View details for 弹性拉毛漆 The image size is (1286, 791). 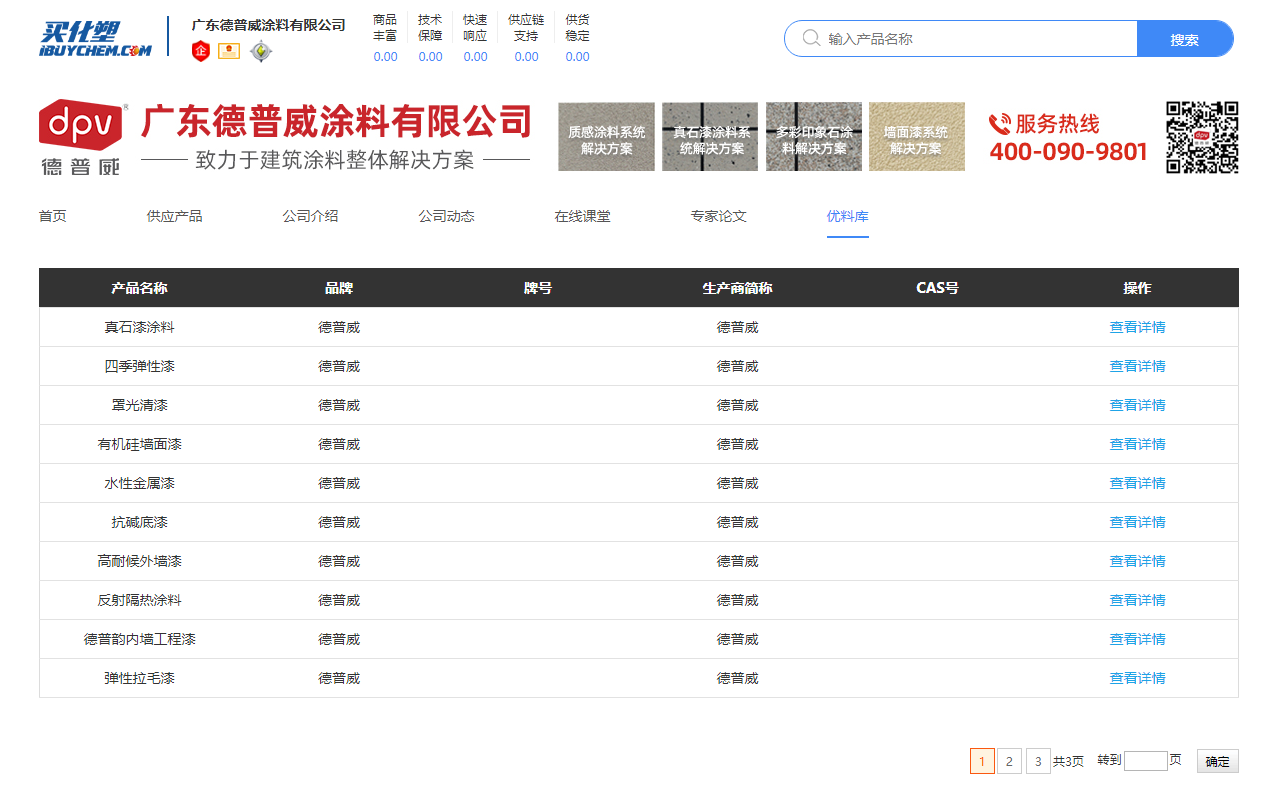pyautogui.click(x=1137, y=678)
